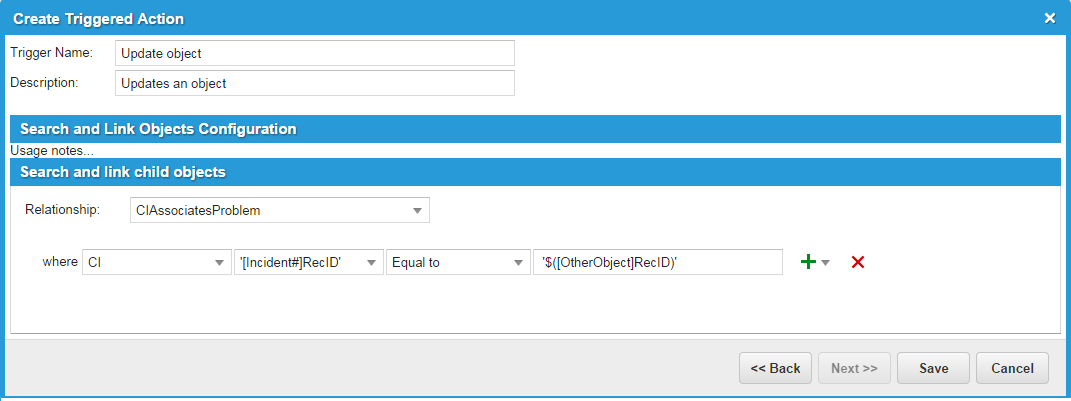Image resolution: width=1071 pixels, height=401 pixels.
Task: Close the Create Triggered Action dialog
Action: (1049, 18)
